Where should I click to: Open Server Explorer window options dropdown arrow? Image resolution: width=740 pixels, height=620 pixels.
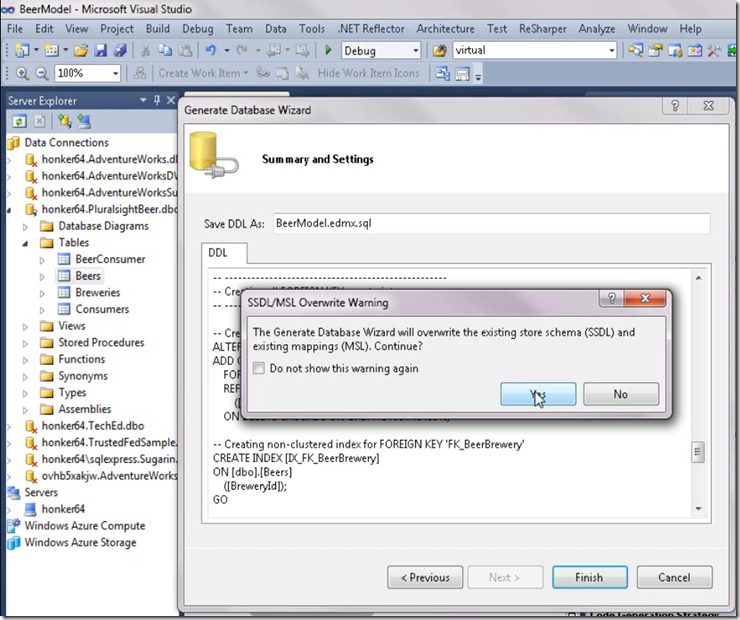point(143,100)
